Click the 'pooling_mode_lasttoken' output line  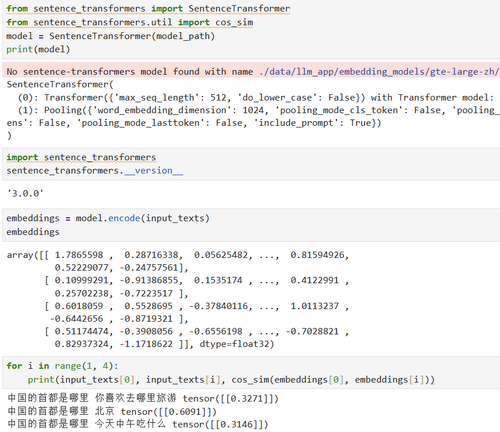click(x=194, y=123)
